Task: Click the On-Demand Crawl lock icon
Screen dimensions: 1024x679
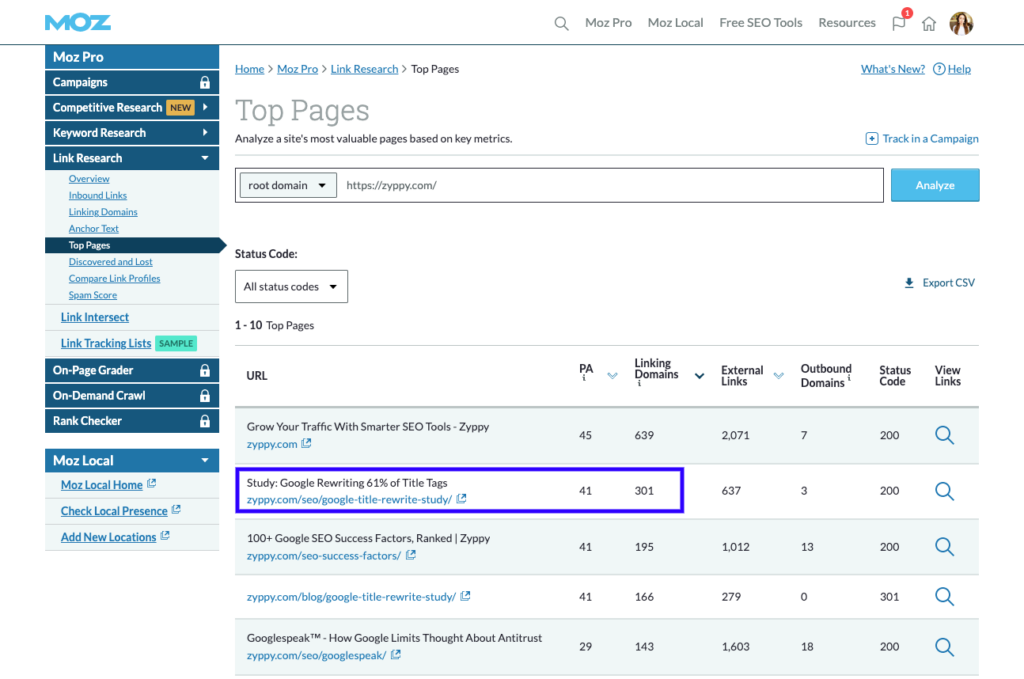Action: (x=204, y=396)
